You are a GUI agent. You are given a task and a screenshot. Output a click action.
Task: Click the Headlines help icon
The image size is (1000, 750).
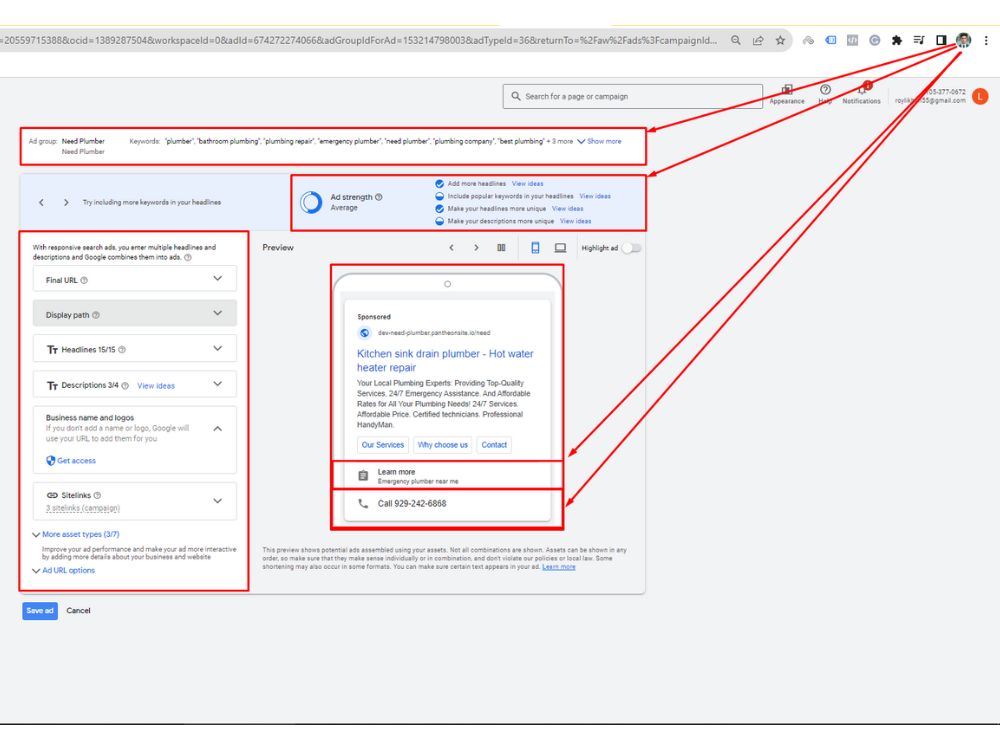122,349
